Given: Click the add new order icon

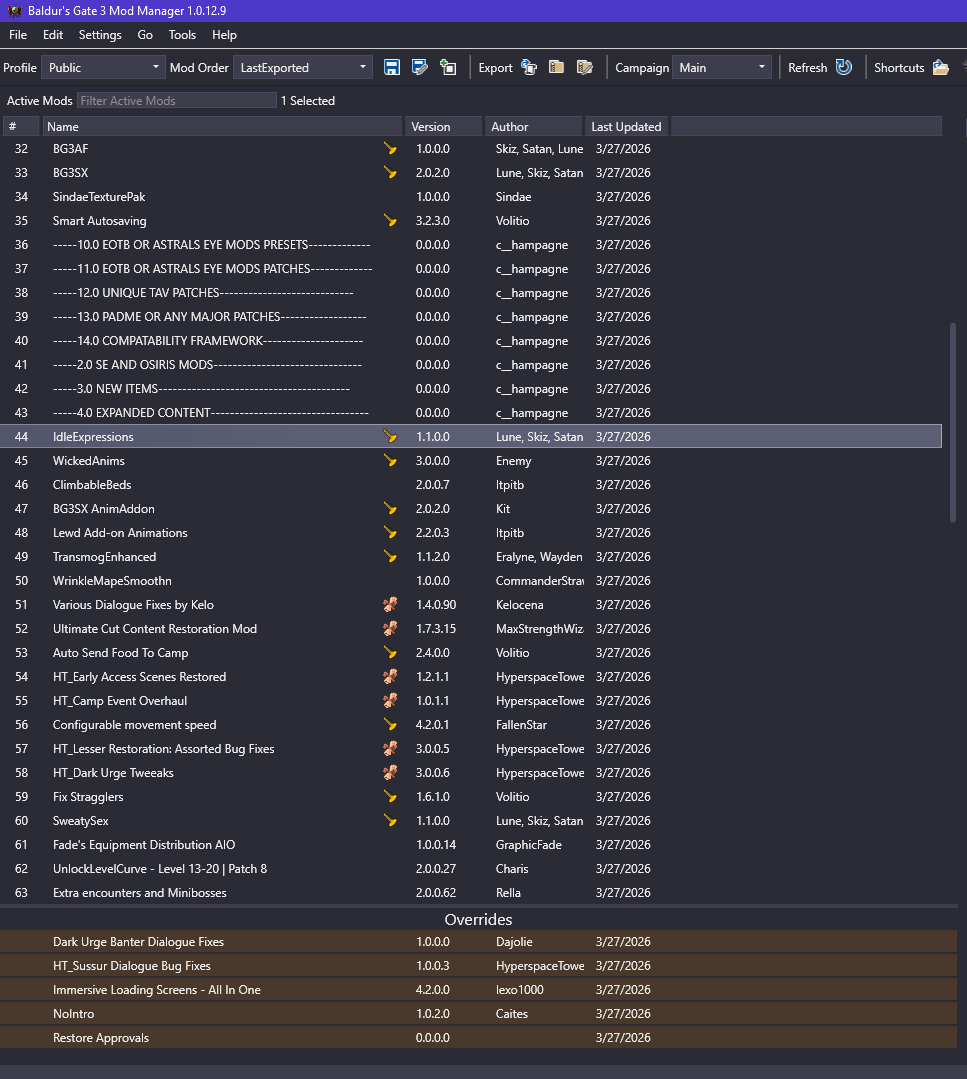Looking at the screenshot, I should pos(448,67).
